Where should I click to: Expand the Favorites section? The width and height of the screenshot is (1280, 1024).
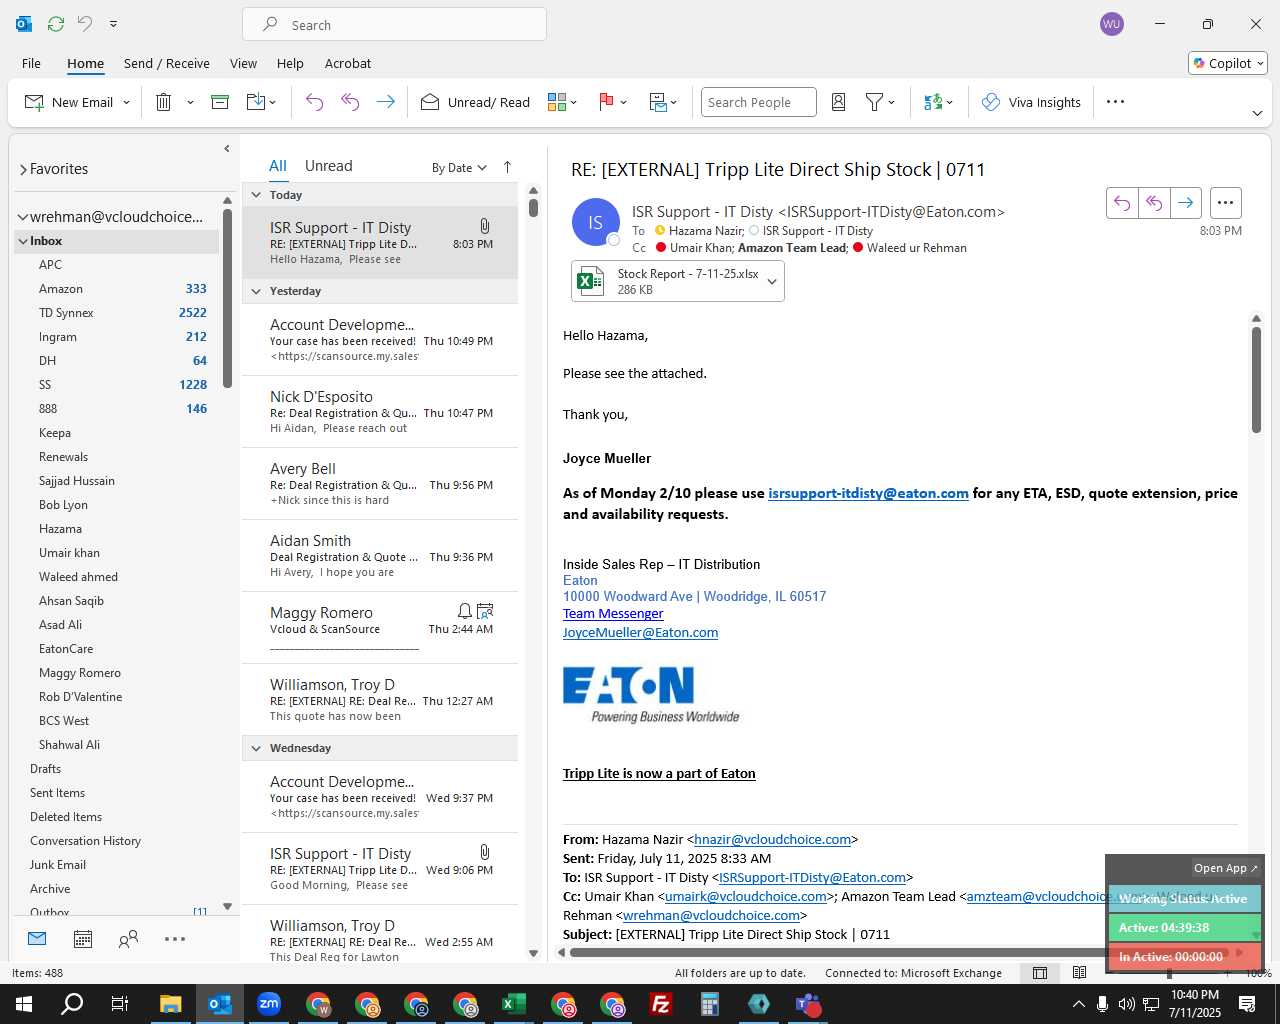click(23, 169)
